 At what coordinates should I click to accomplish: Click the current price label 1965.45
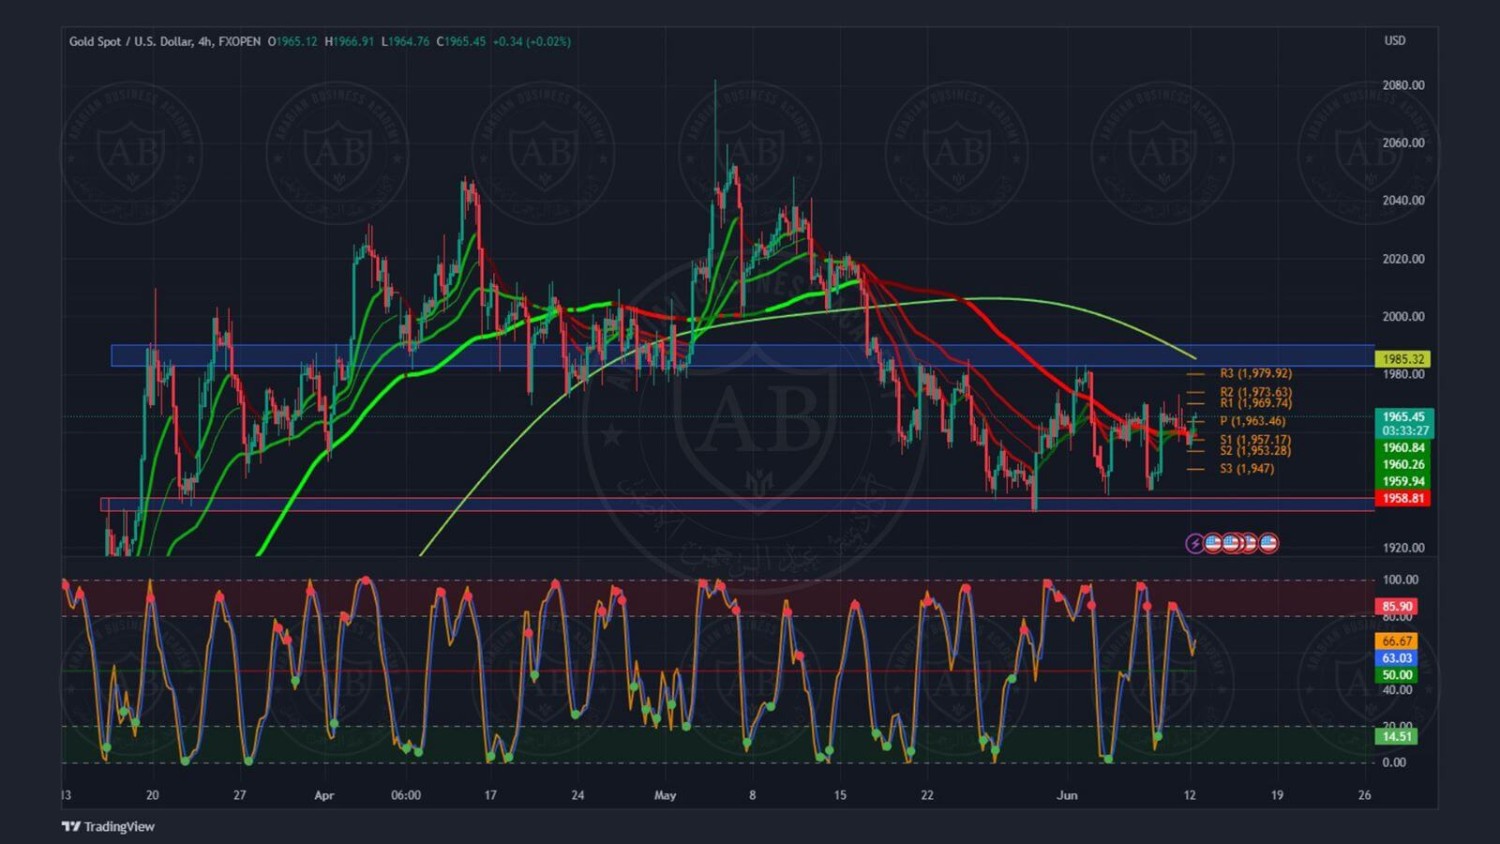[1403, 416]
